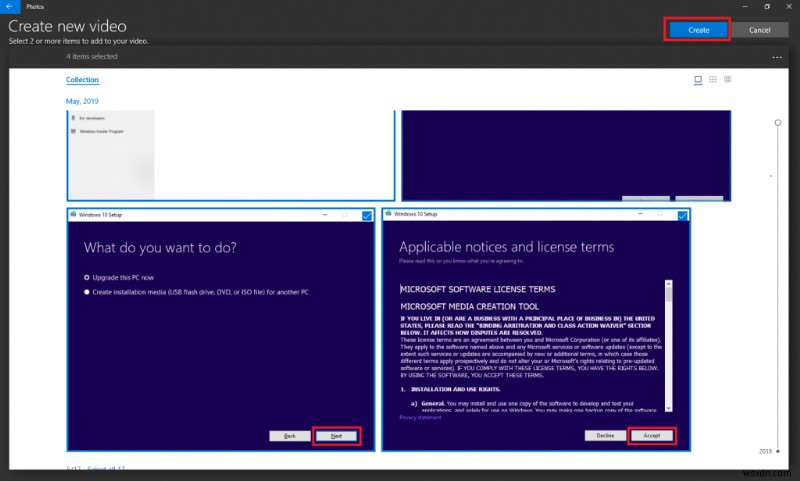The height and width of the screenshot is (481, 800).
Task: Click the Cancel button
Action: pos(759,30)
